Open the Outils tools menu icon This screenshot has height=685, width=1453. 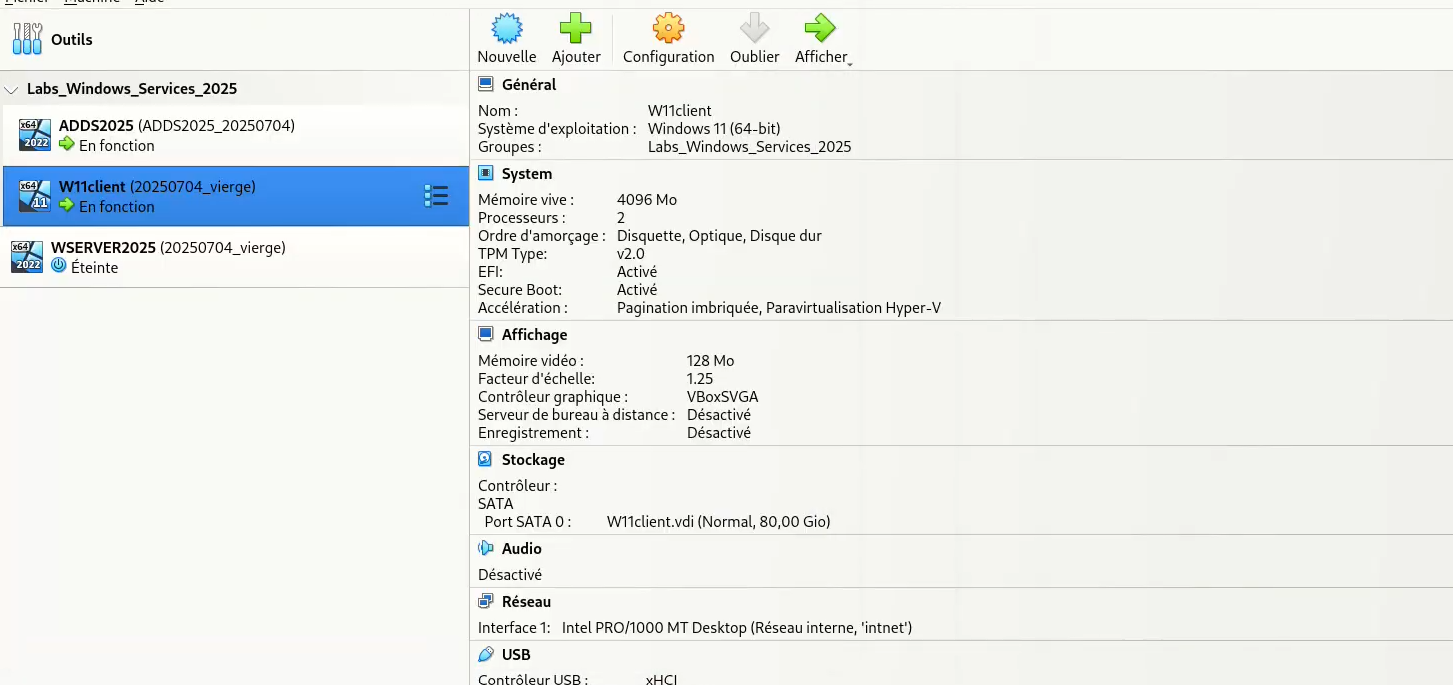[25, 38]
